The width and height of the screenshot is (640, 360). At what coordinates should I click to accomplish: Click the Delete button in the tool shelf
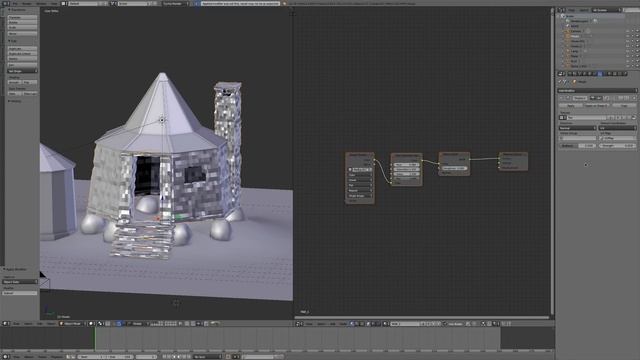(x=22, y=59)
